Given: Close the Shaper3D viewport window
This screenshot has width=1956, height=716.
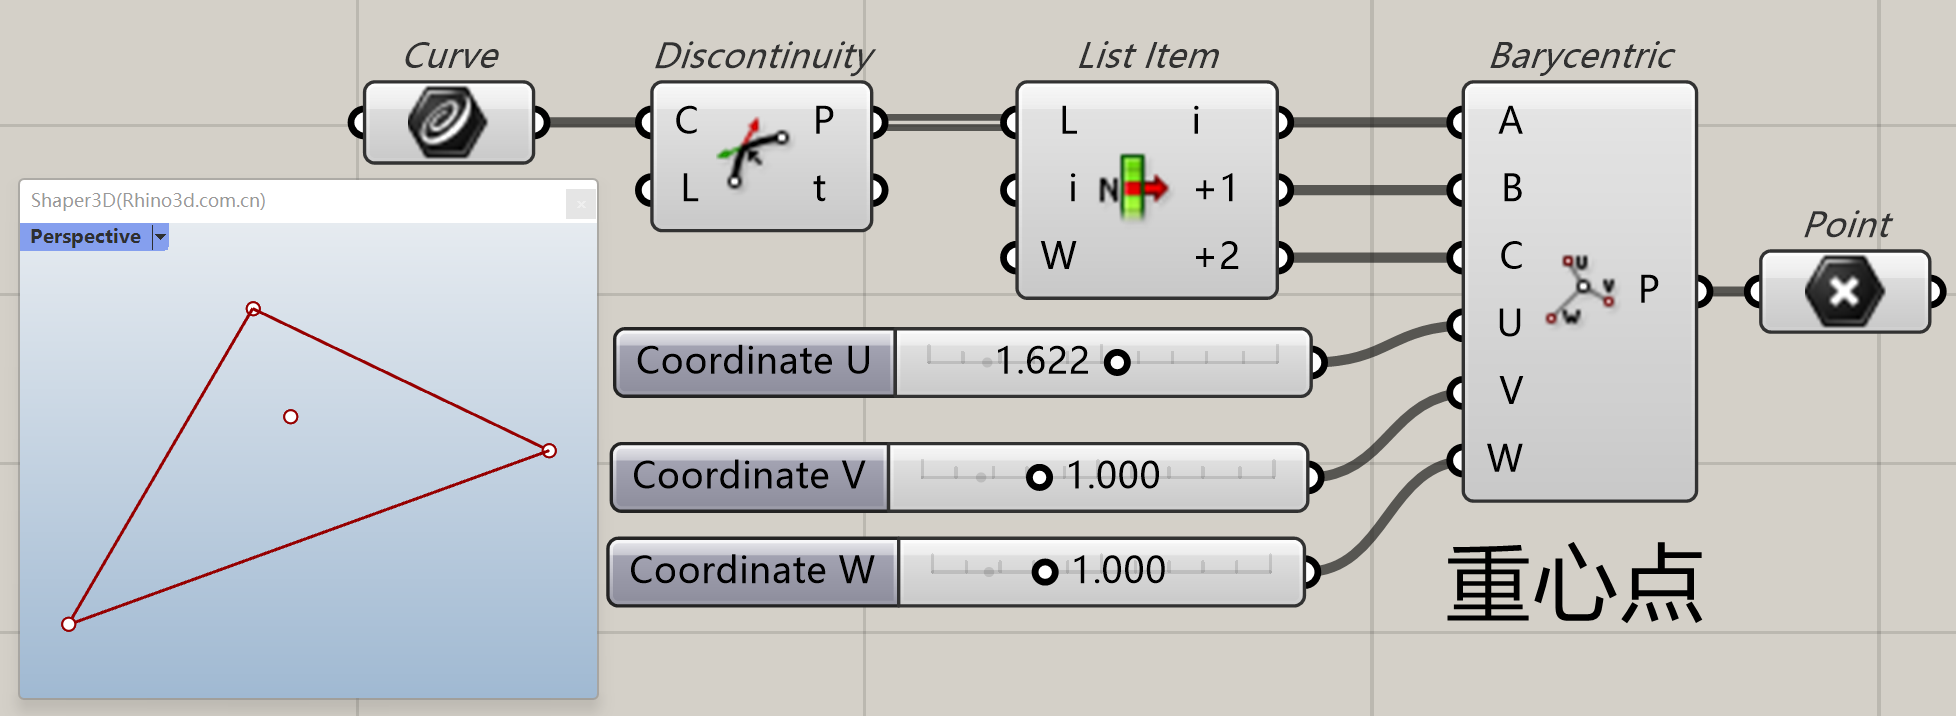Looking at the screenshot, I should pos(580,204).
